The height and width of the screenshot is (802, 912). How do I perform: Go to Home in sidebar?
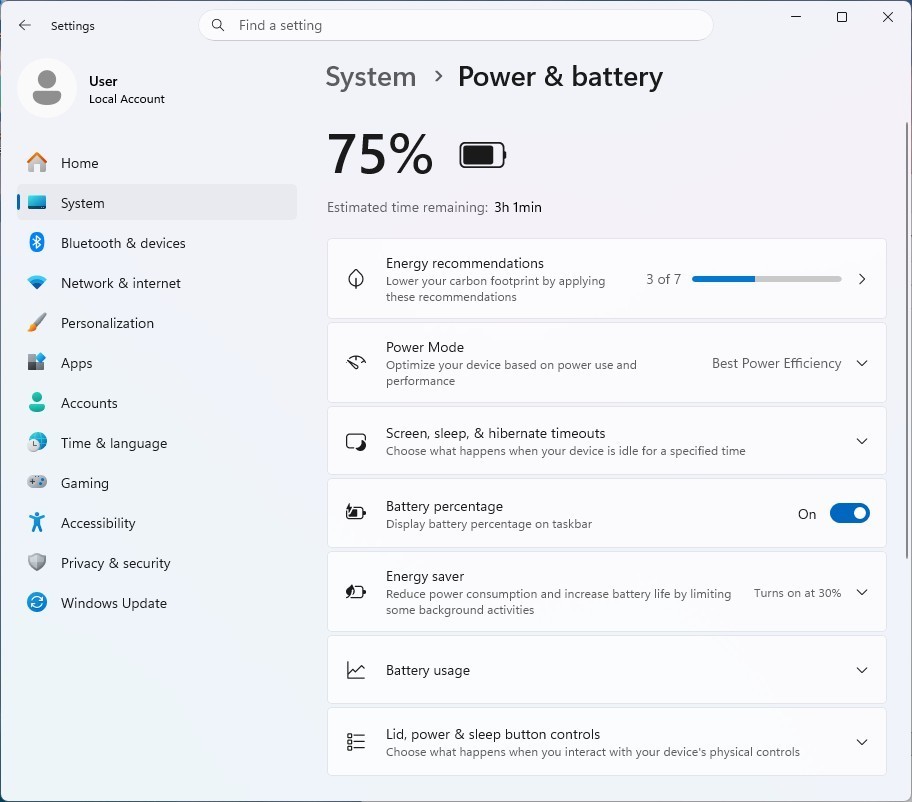pos(157,162)
